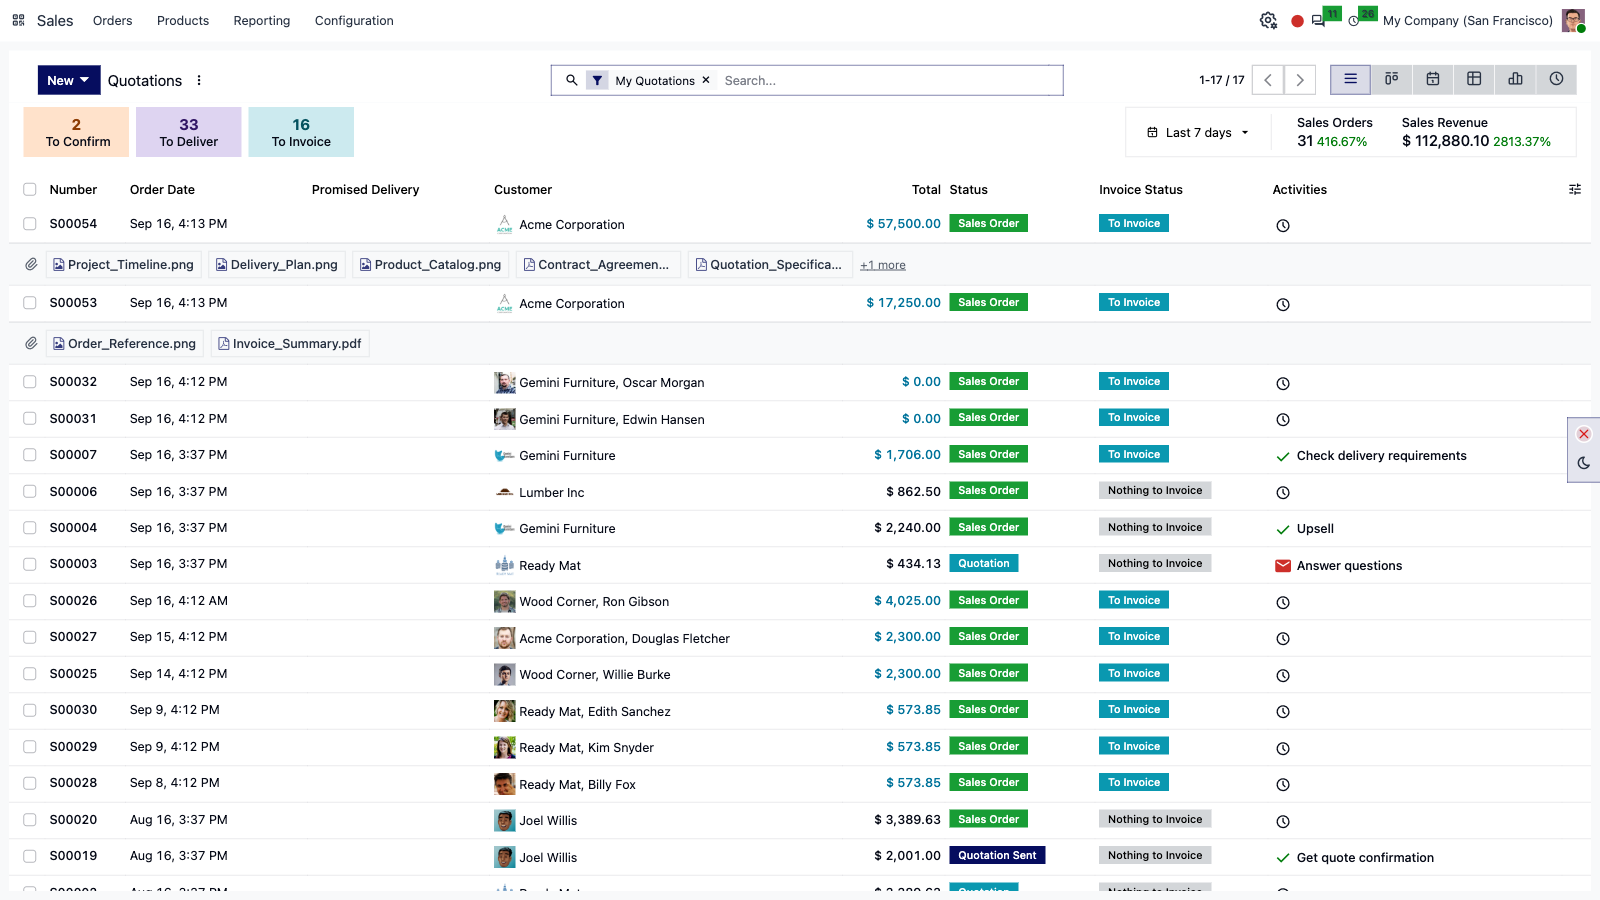This screenshot has width=1600, height=900.
Task: Select the checkbox for order S00007
Action: [x=30, y=455]
